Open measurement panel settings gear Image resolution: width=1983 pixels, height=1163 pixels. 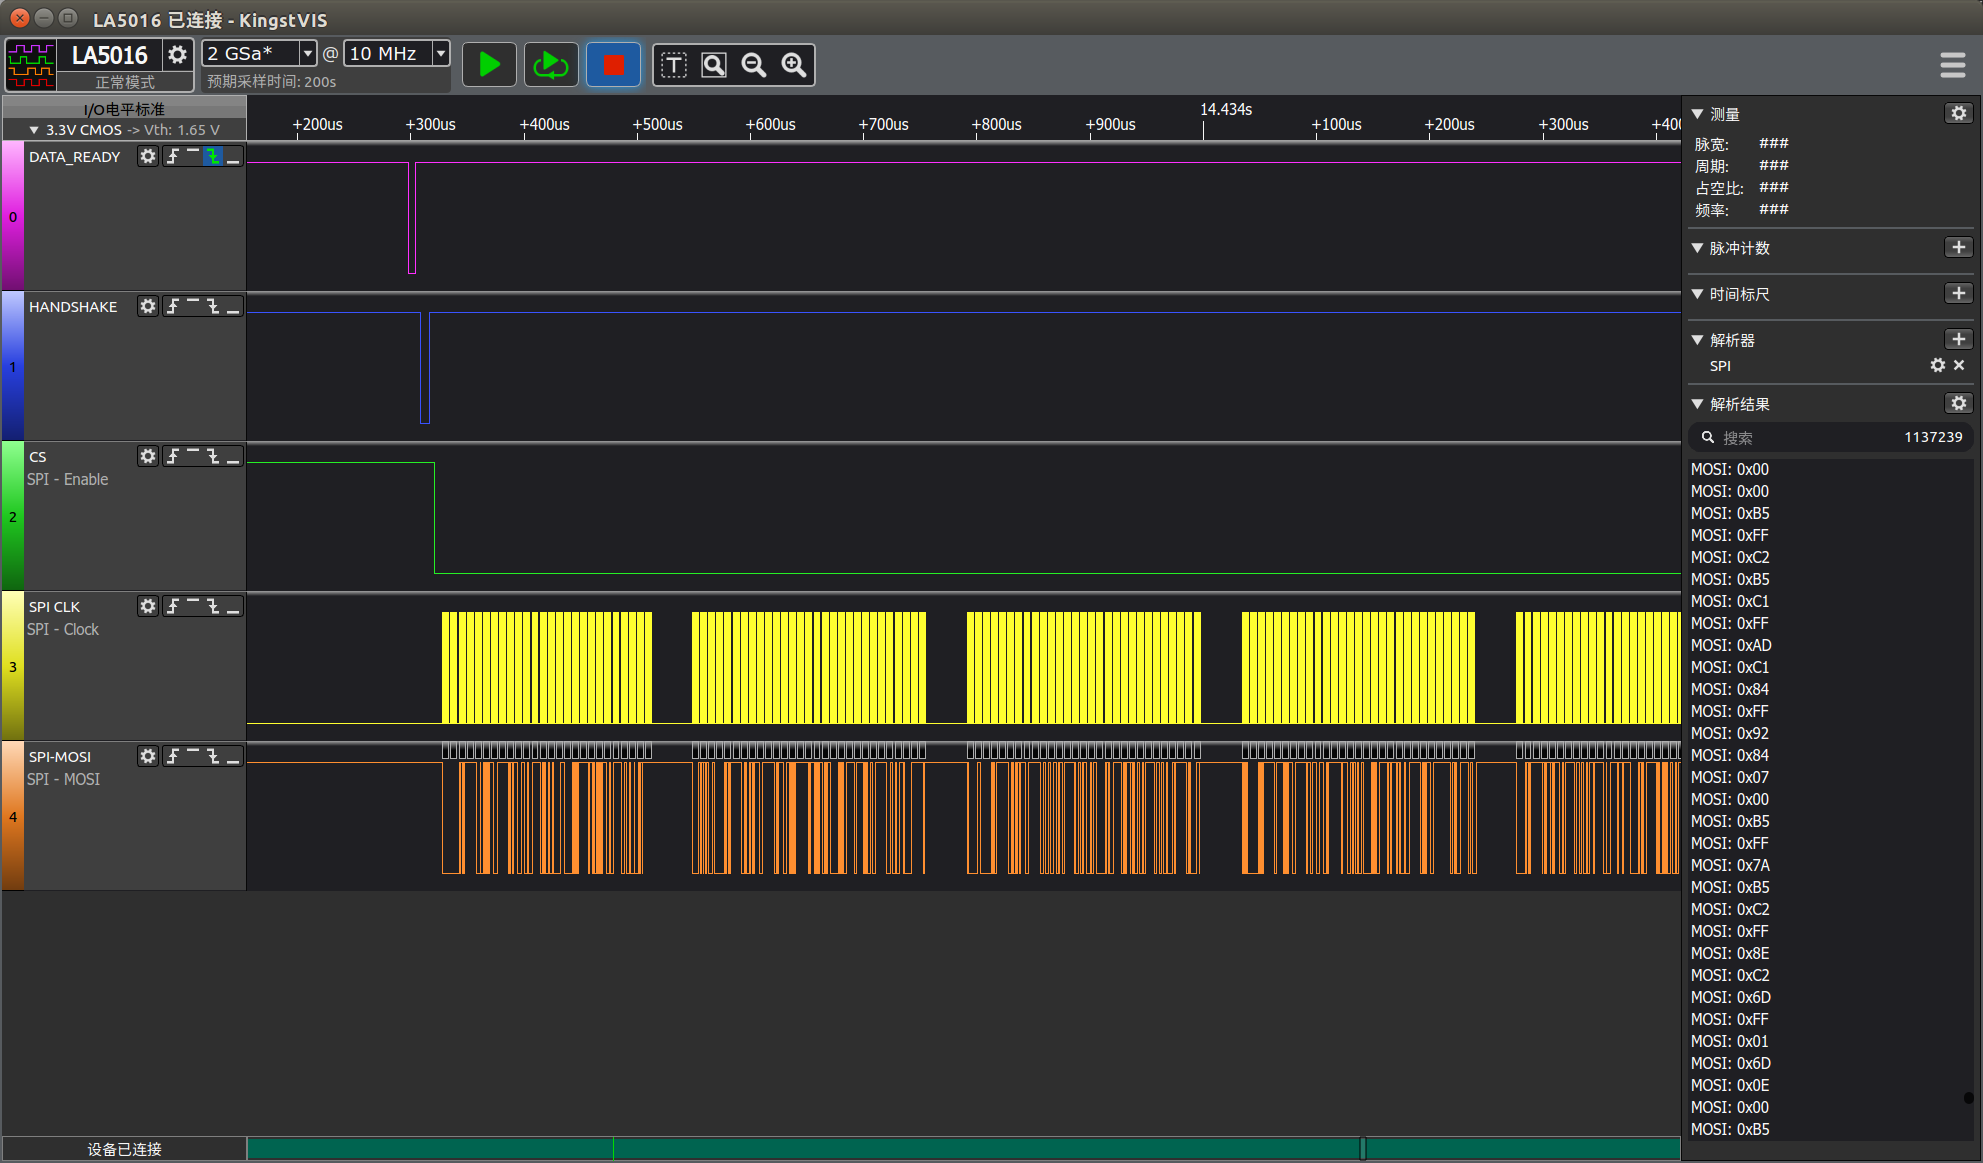tap(1958, 113)
